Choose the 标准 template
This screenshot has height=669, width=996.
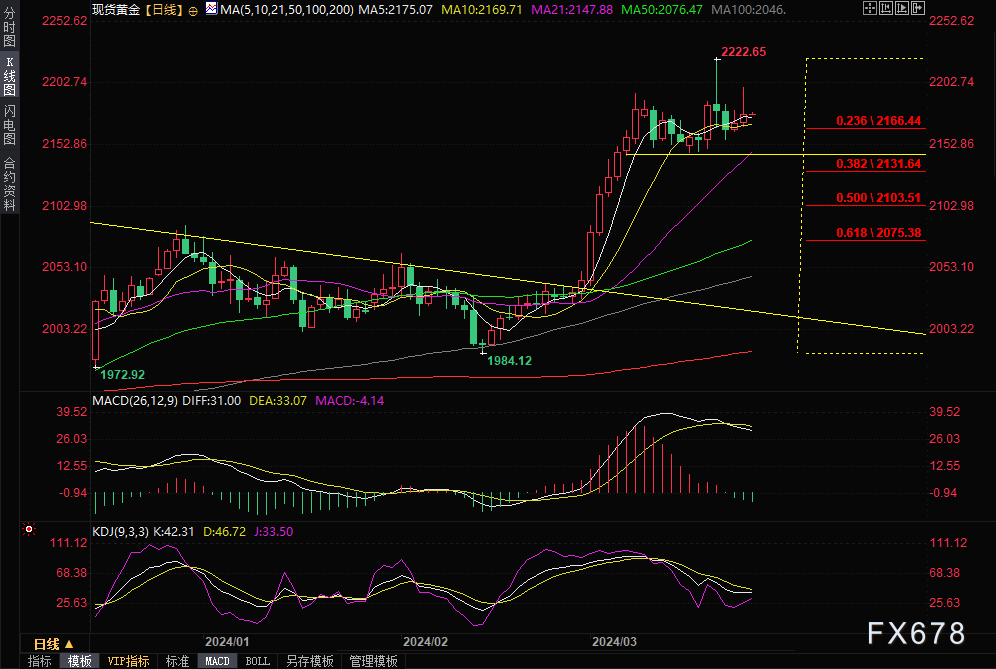177,661
